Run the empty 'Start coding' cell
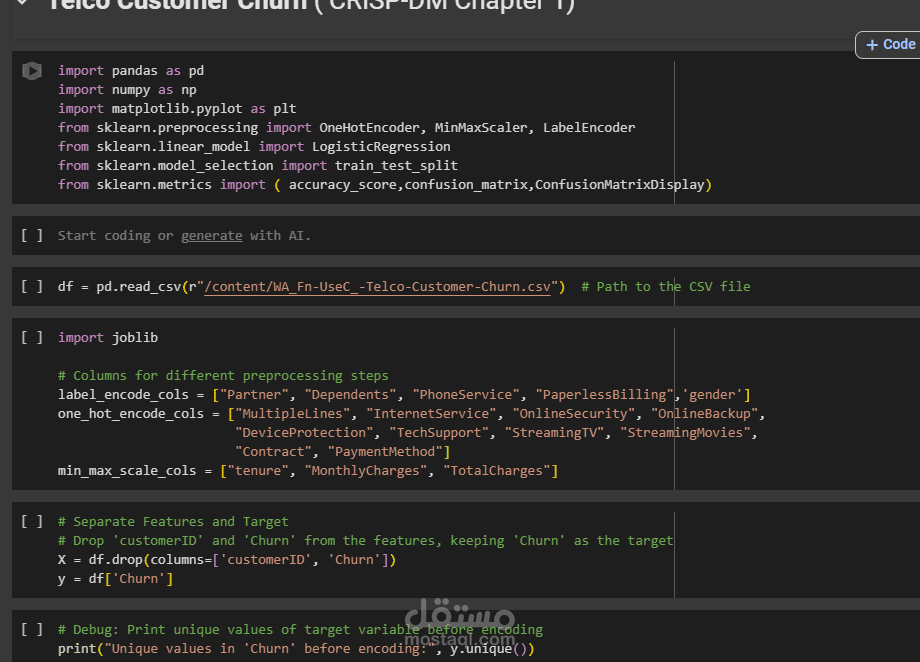 click(32, 236)
